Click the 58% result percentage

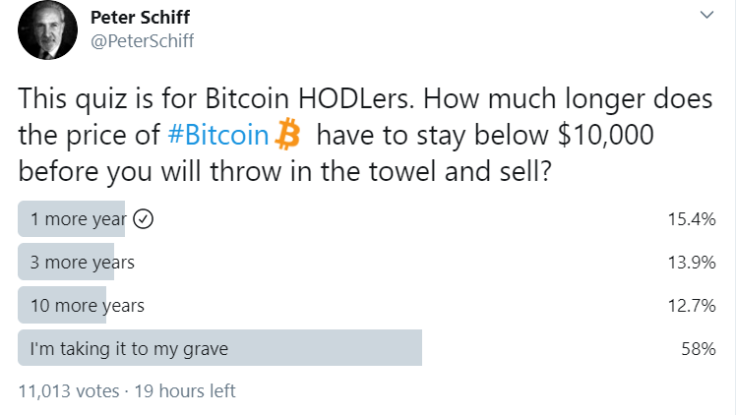[x=698, y=349]
